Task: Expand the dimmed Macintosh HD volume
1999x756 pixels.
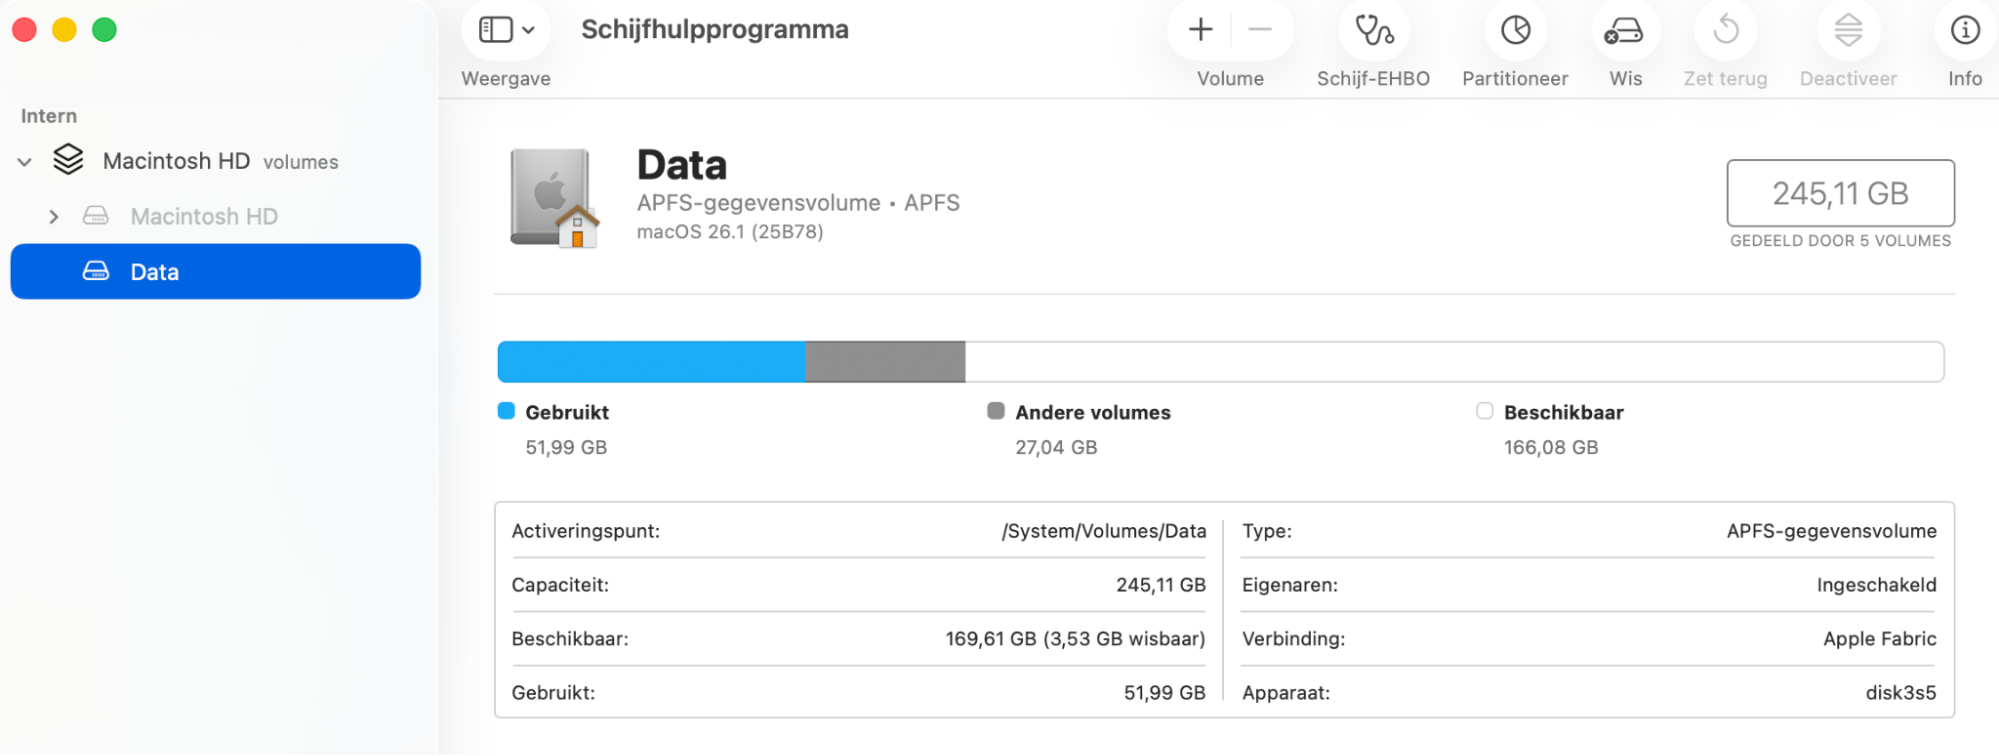Action: point(54,217)
